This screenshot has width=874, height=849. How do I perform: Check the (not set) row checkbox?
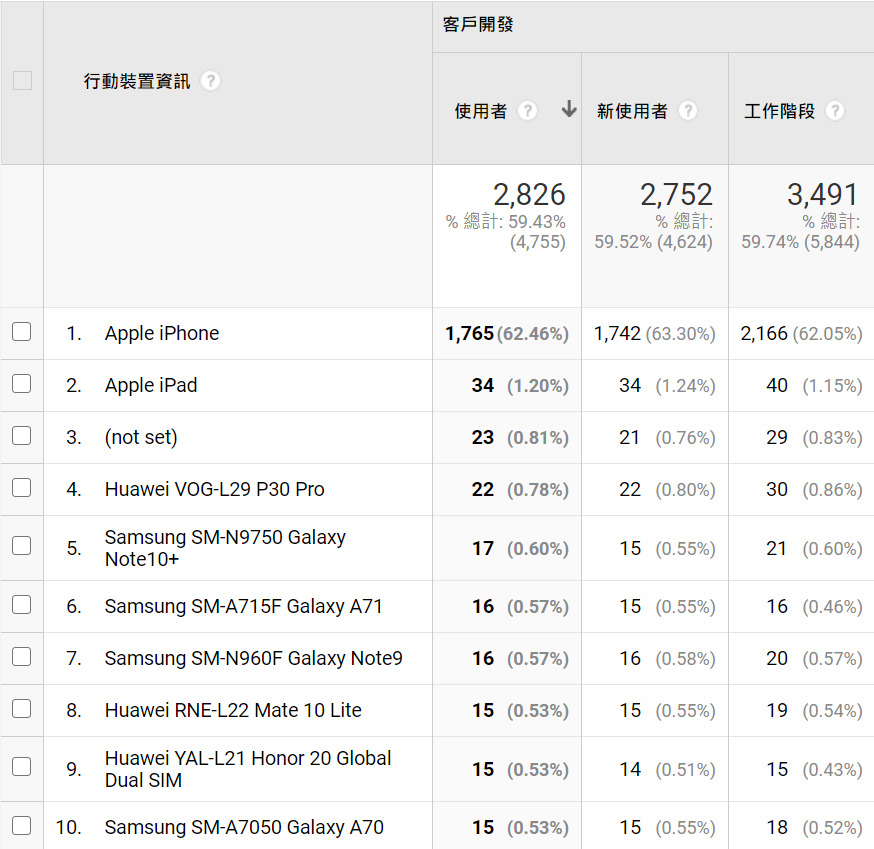click(x=22, y=436)
